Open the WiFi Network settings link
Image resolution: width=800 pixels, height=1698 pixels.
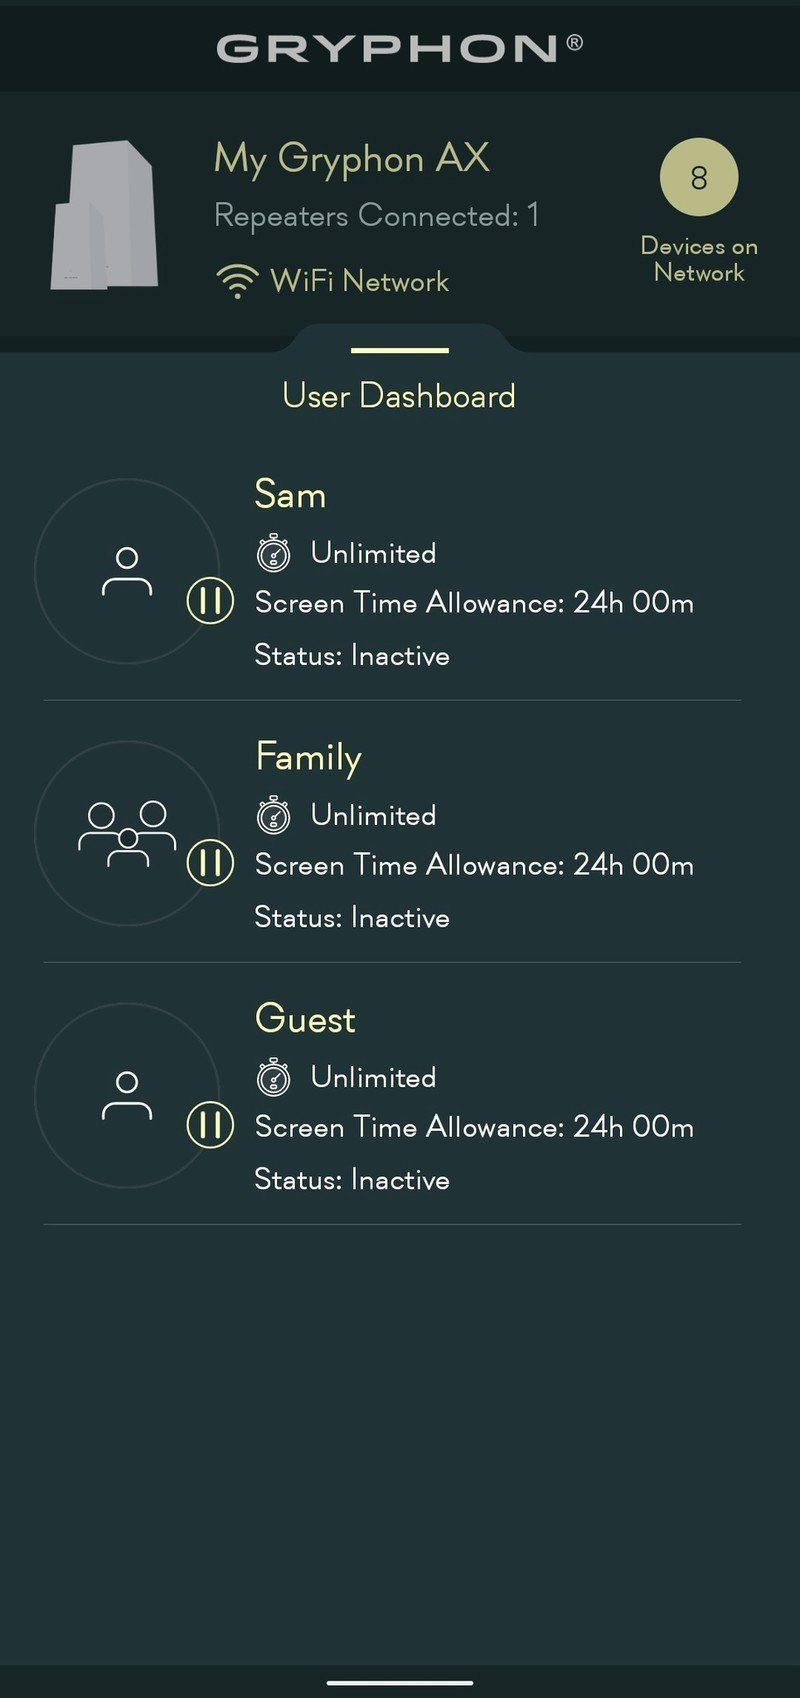click(x=359, y=281)
